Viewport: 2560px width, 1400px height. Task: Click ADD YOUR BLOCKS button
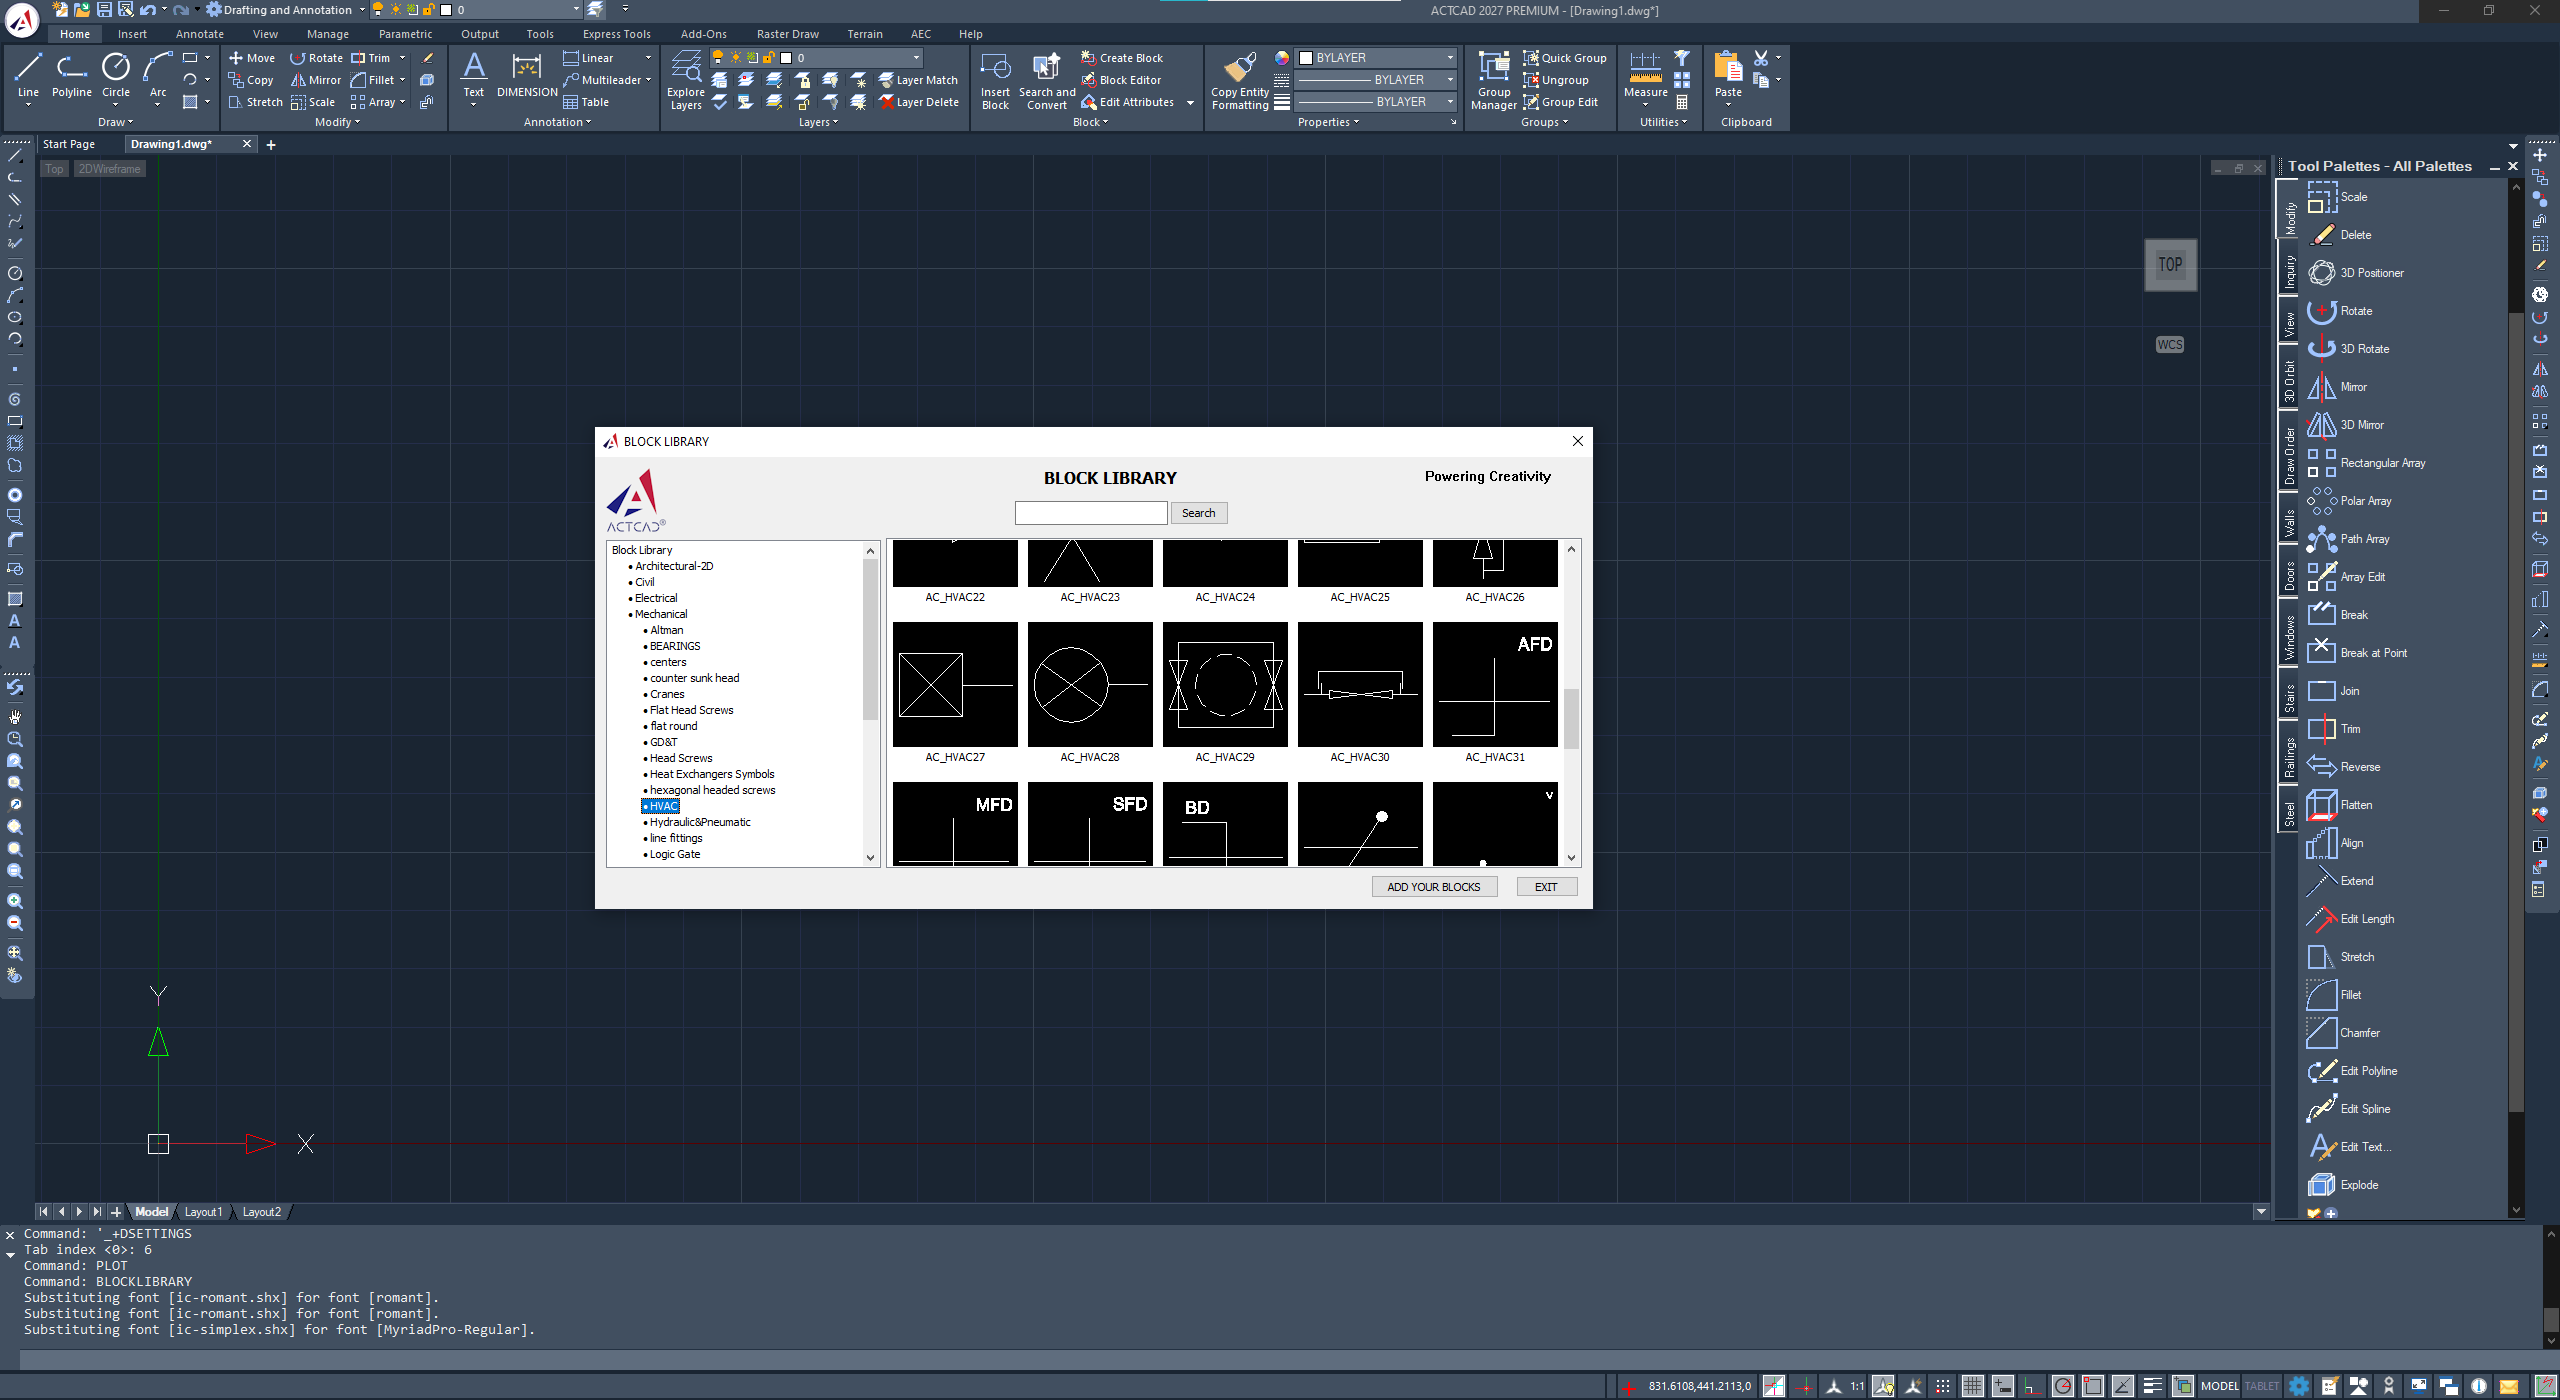click(1433, 887)
